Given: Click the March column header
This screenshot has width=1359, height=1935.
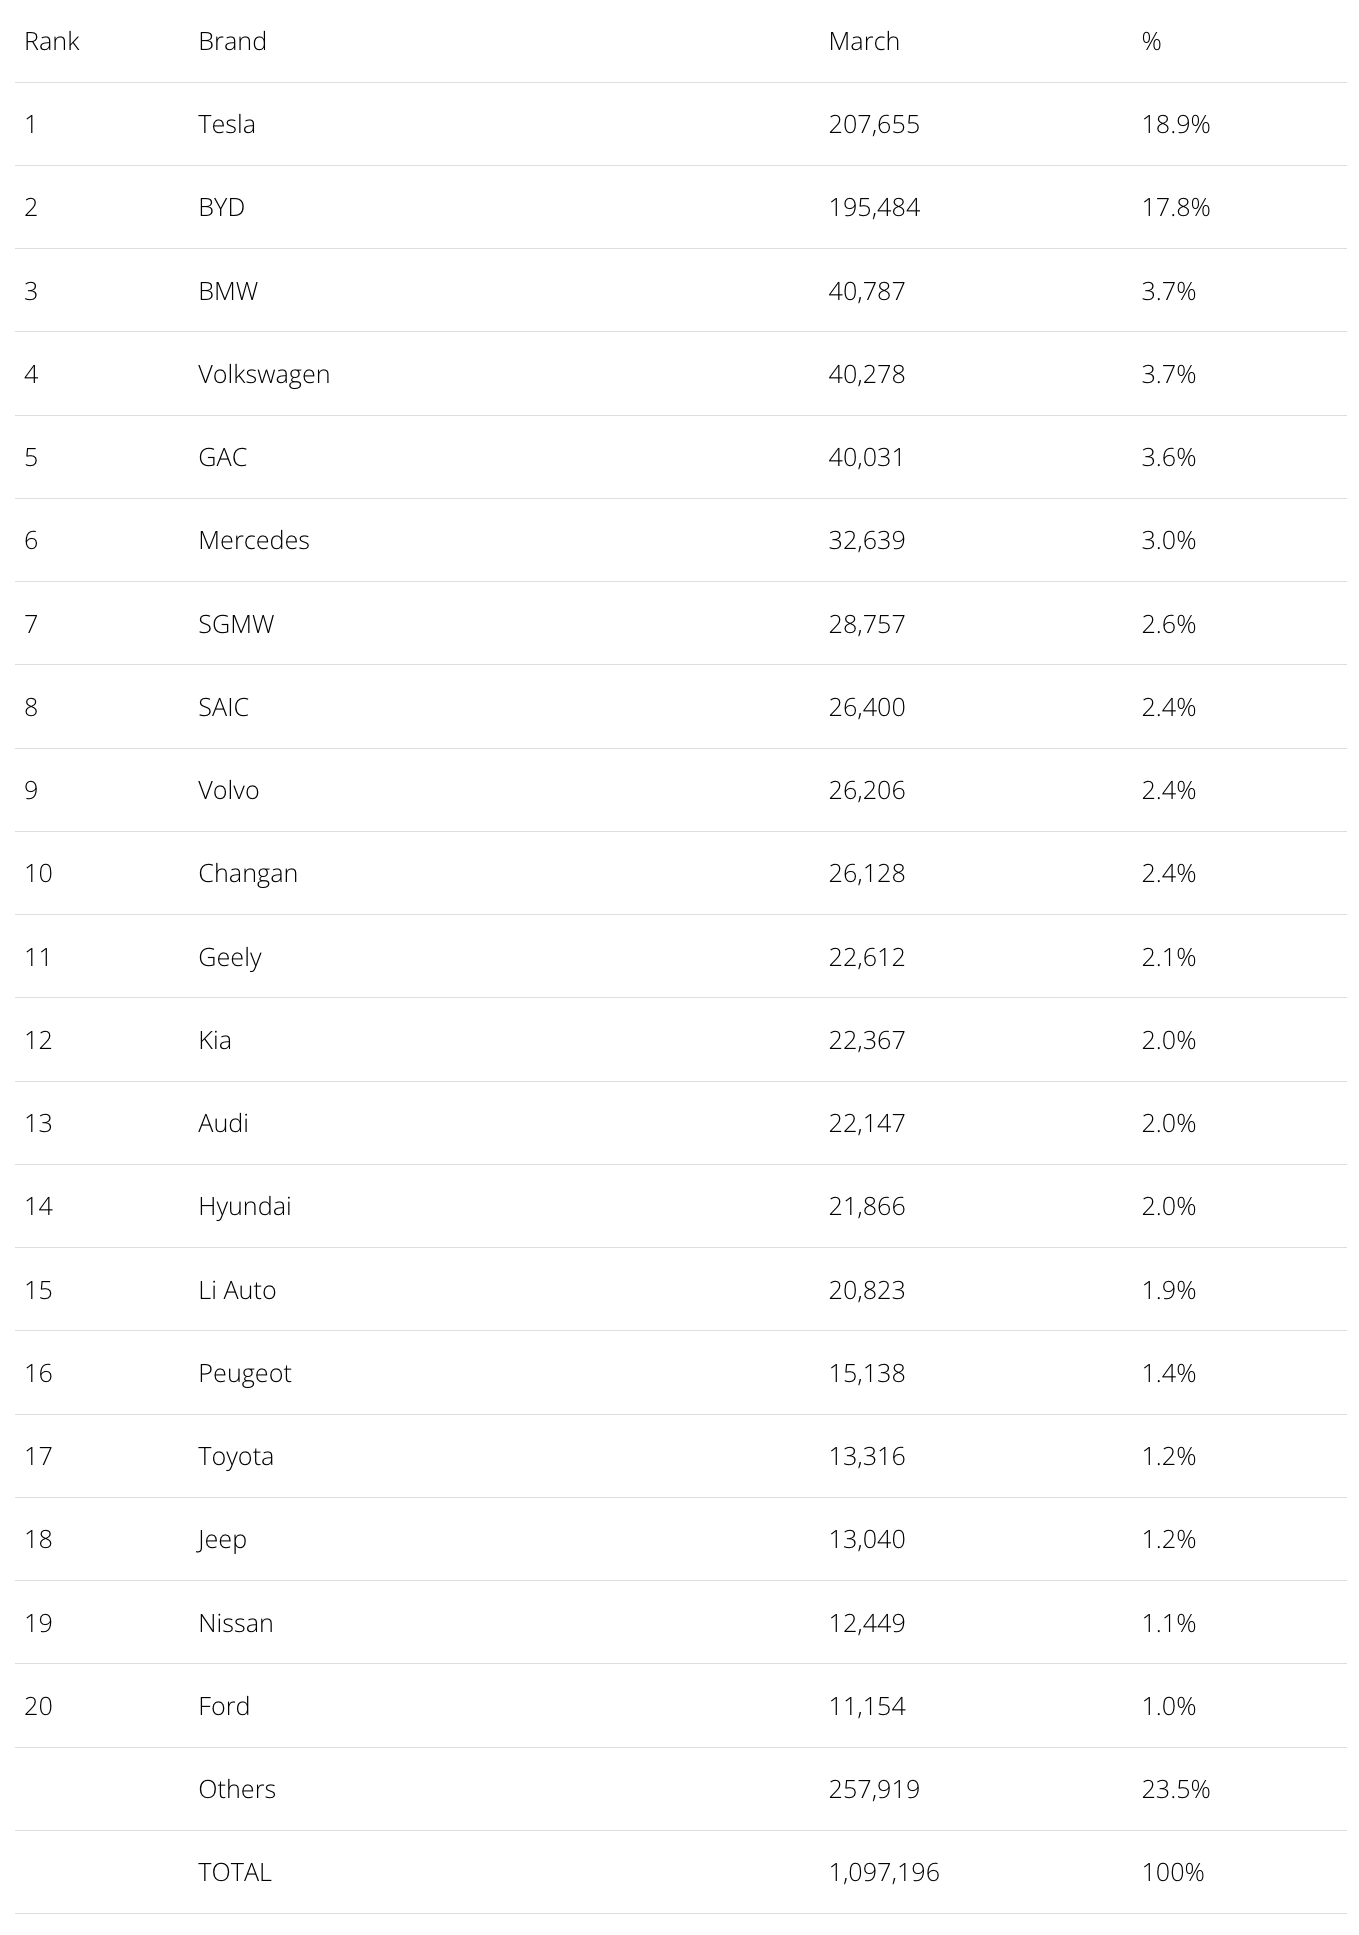Looking at the screenshot, I should [864, 41].
